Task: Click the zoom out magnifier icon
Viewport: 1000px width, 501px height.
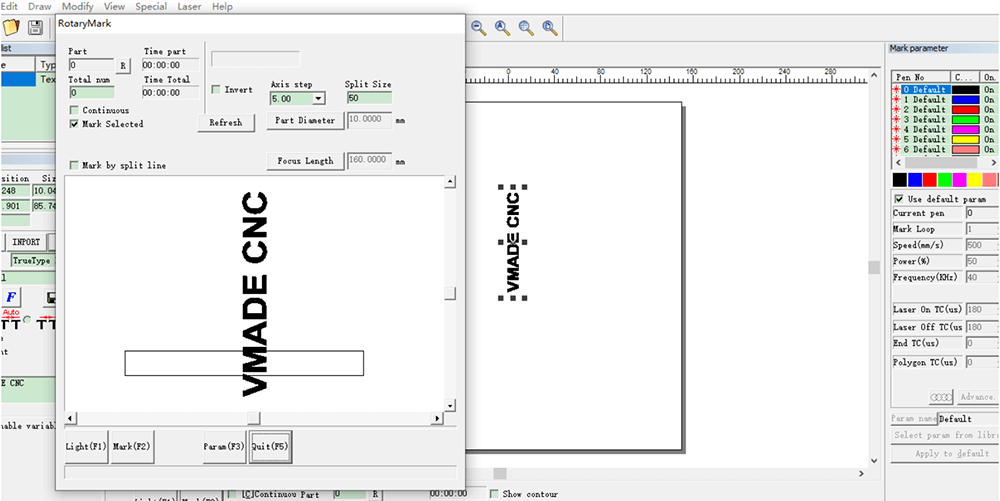Action: (479, 27)
